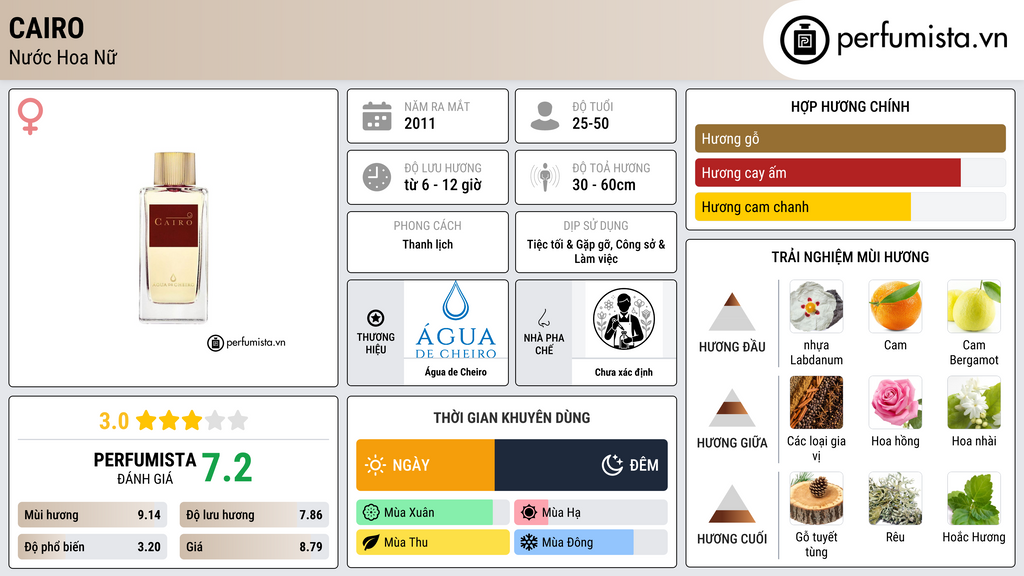Screen dimensions: 1024x576
Task: Click the Hương cuối pyramid icon
Action: [732, 504]
